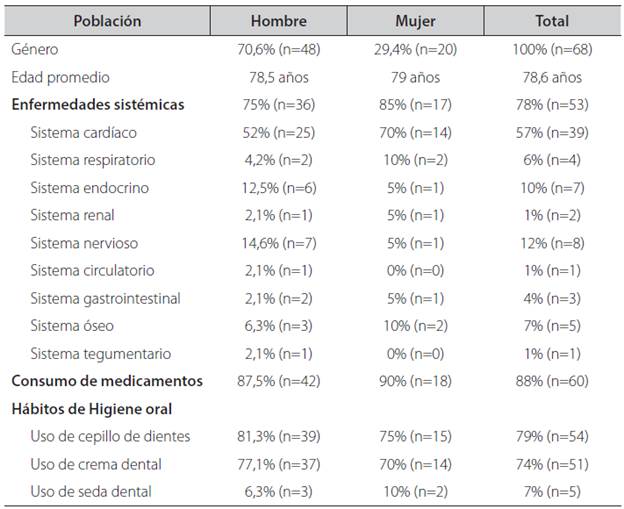Screen dimensions: 624x509
Task: Click the 'Consumo de medicamentos' row heading
Action: [107, 381]
